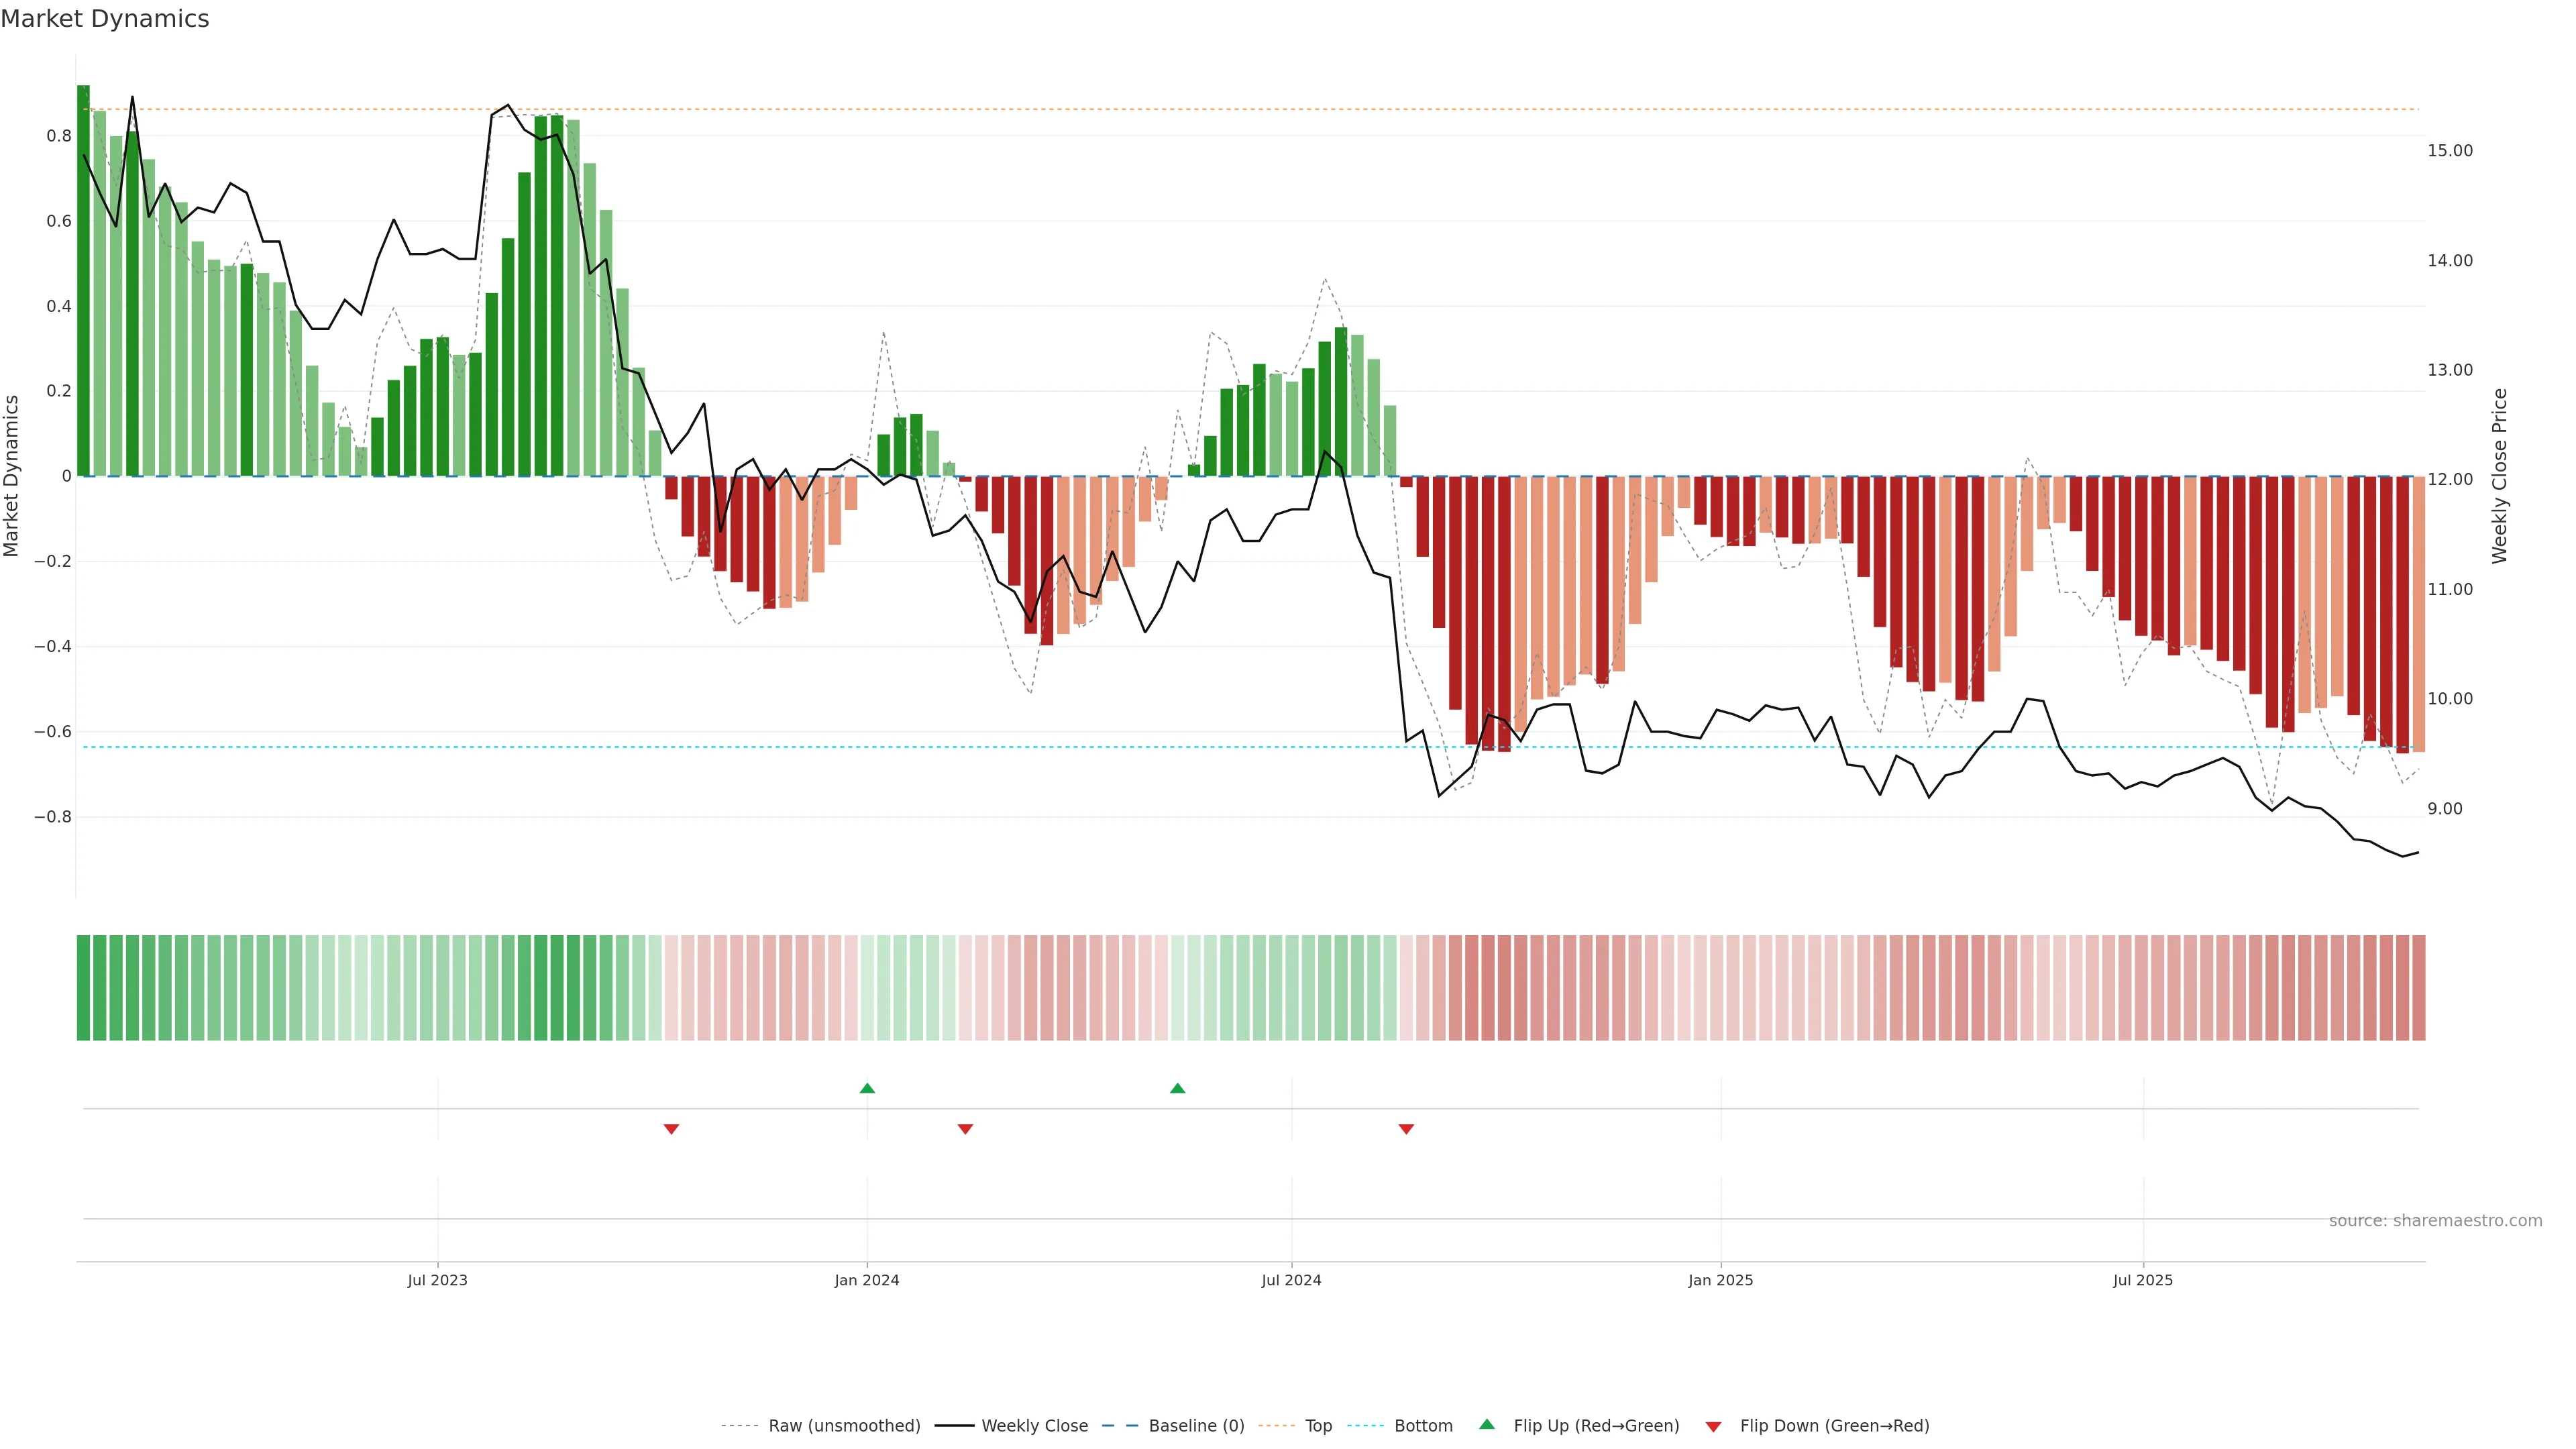Image resolution: width=2576 pixels, height=1449 pixels.
Task: Click the first dark green heatmap strip cell
Action: [83, 987]
